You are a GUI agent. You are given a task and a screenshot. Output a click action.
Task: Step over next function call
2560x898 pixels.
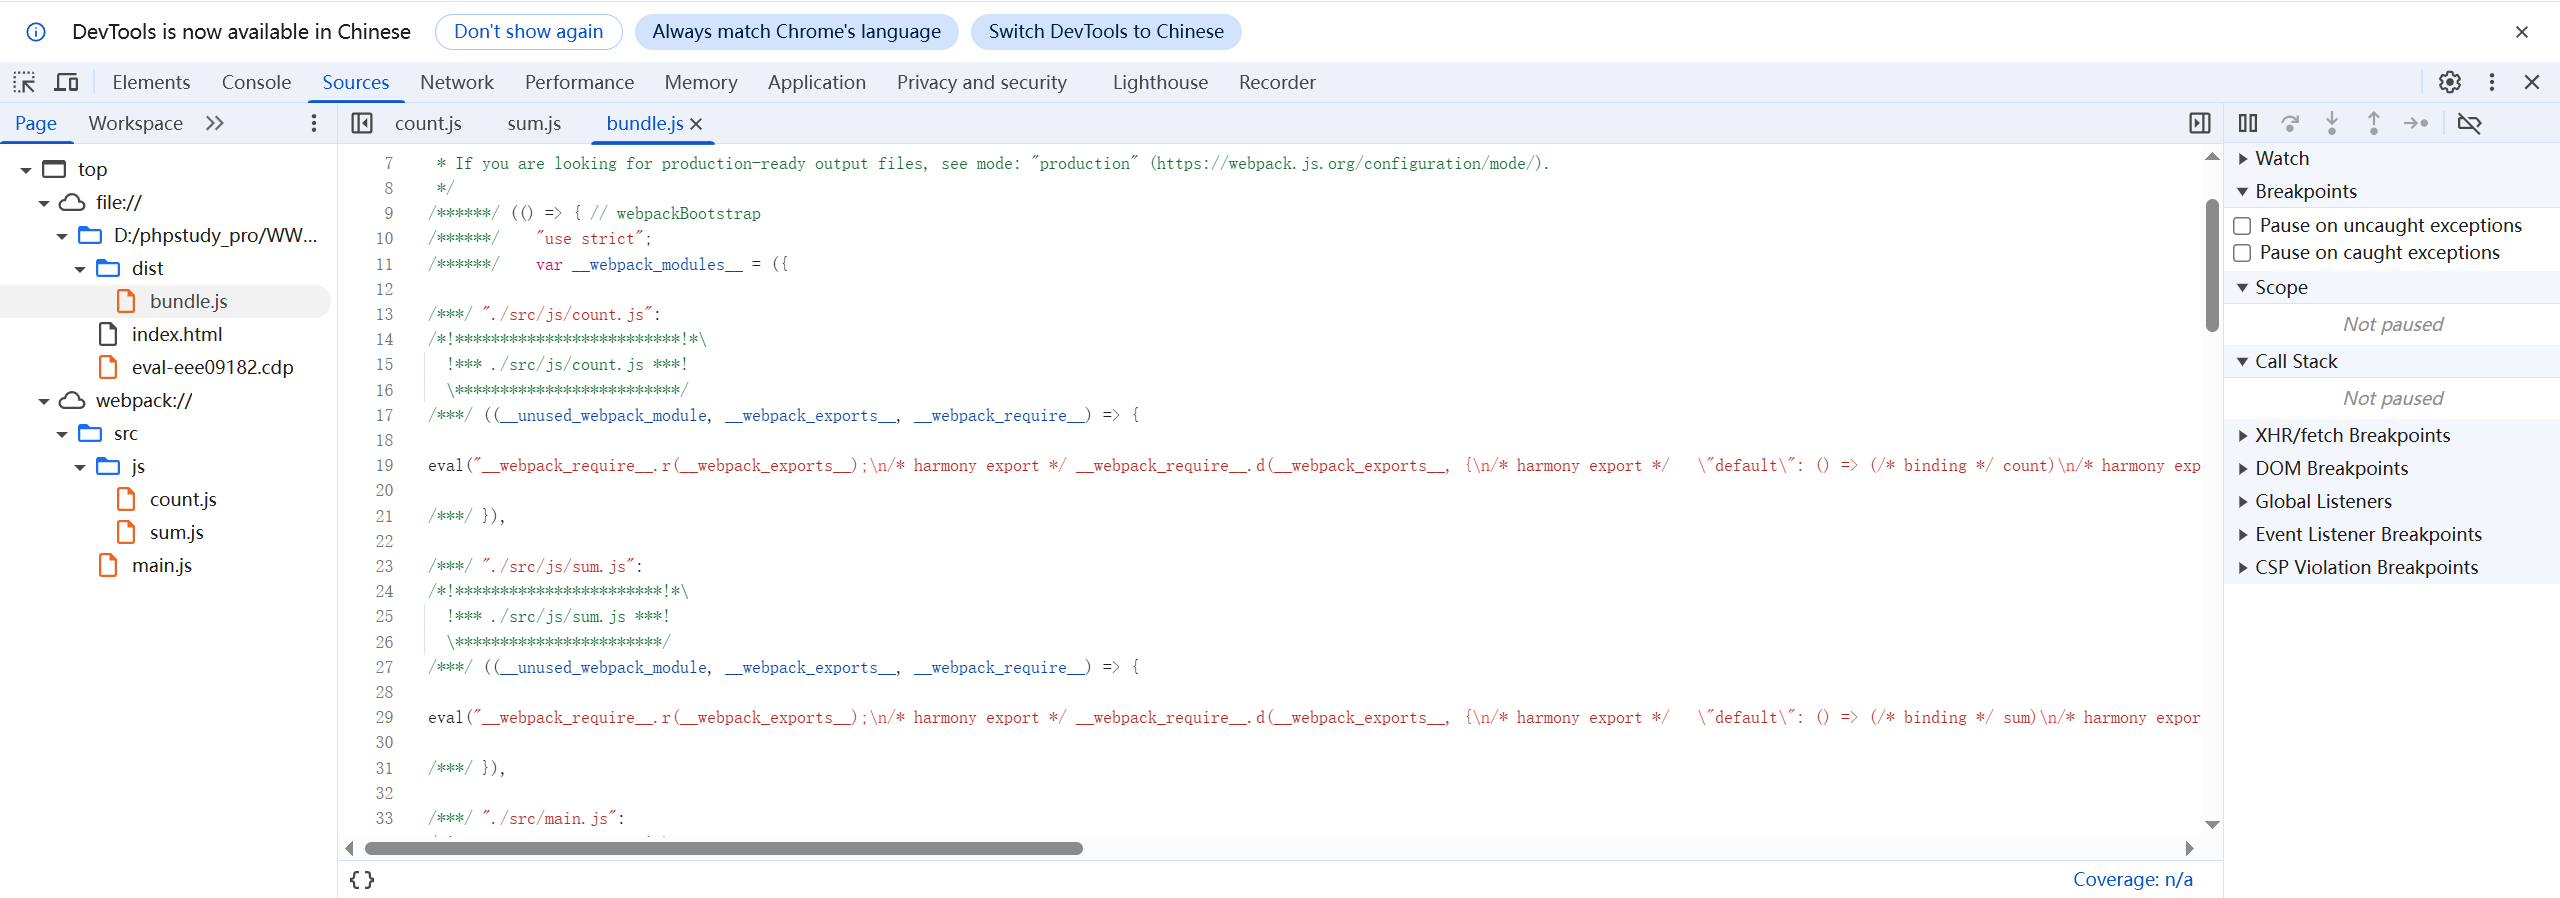(2290, 123)
